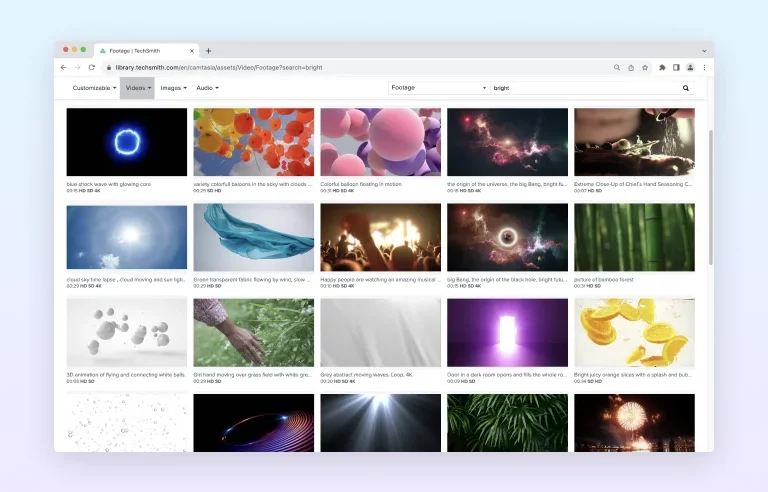Open the blue shock wave thumbnail
Screen dimensions: 768x492
tap(127, 142)
